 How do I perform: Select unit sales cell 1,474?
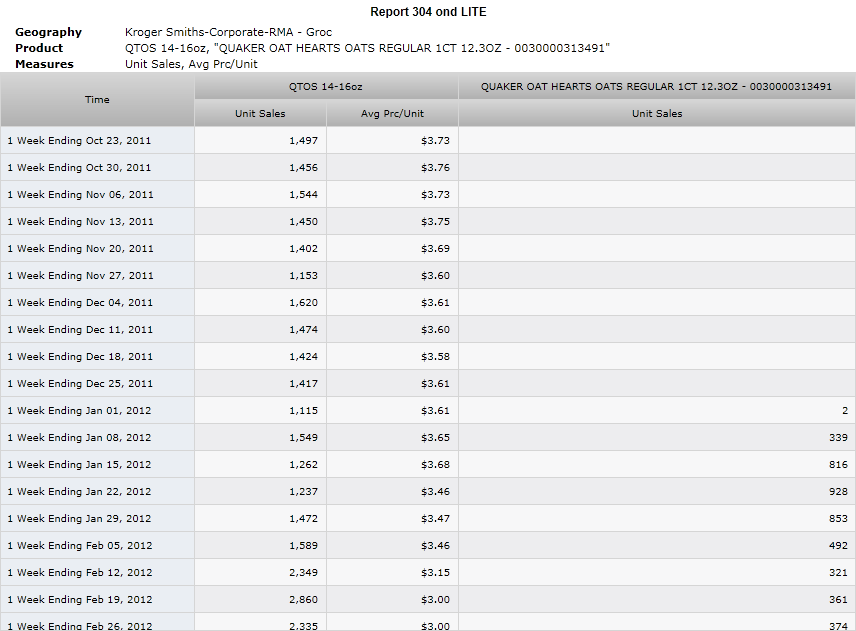(260, 330)
